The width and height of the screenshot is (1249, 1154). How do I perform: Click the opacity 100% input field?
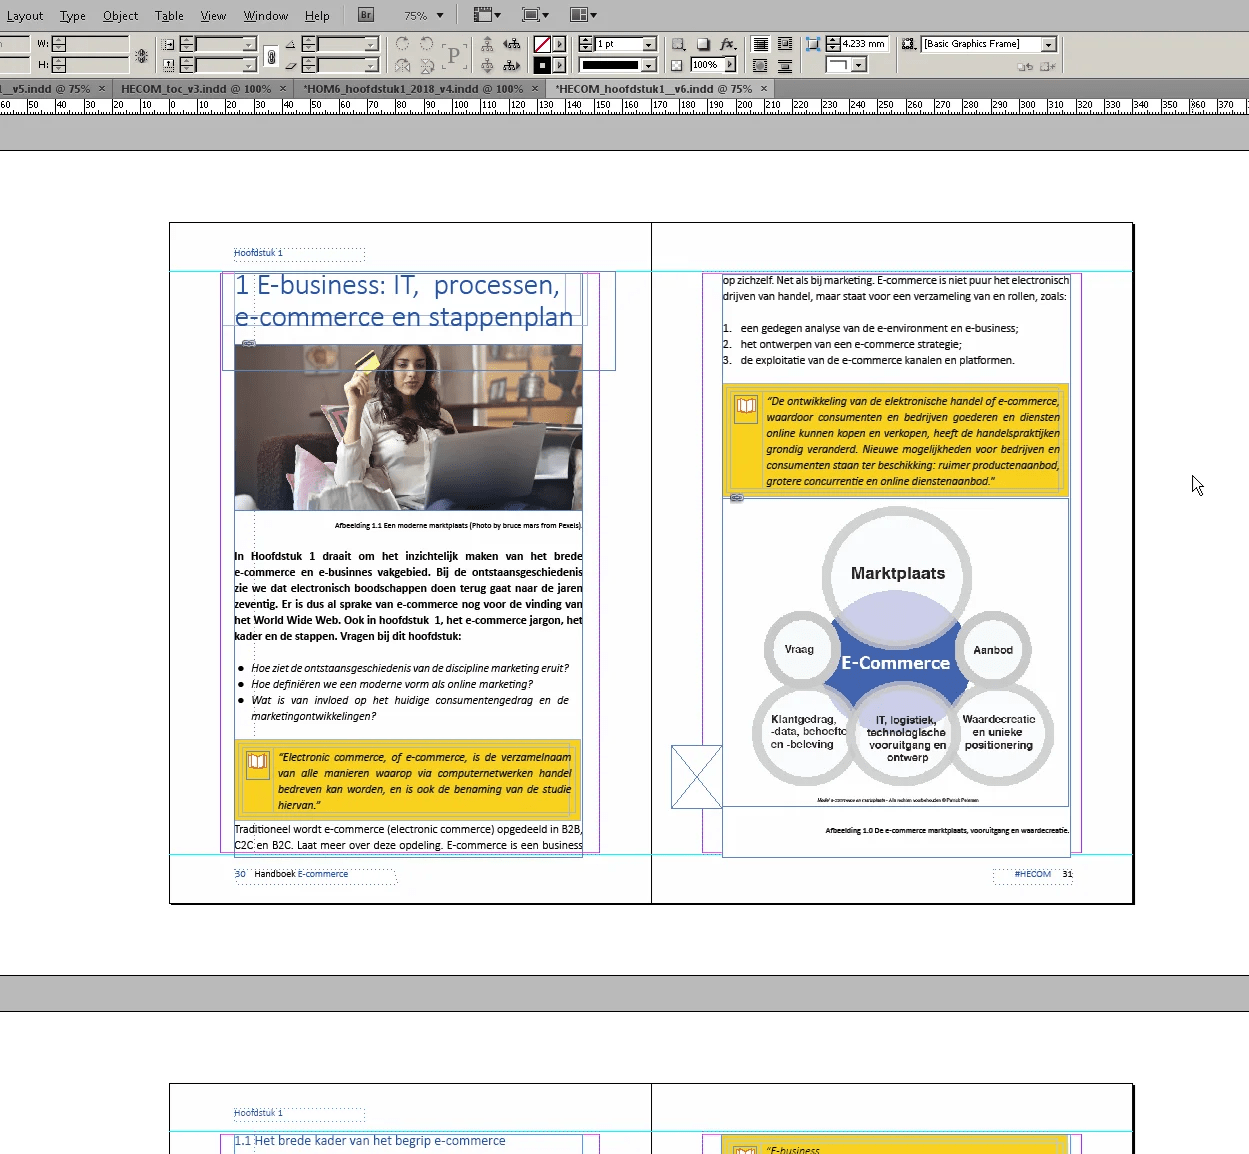coord(706,65)
